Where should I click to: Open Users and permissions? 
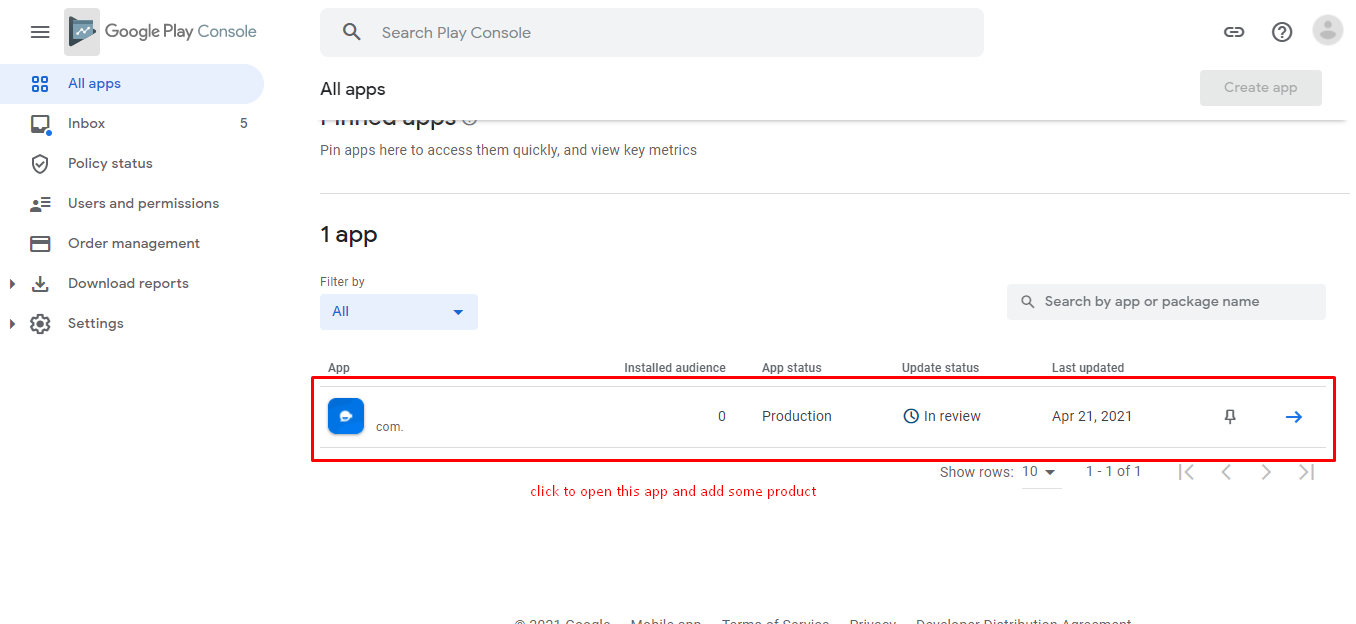point(143,204)
